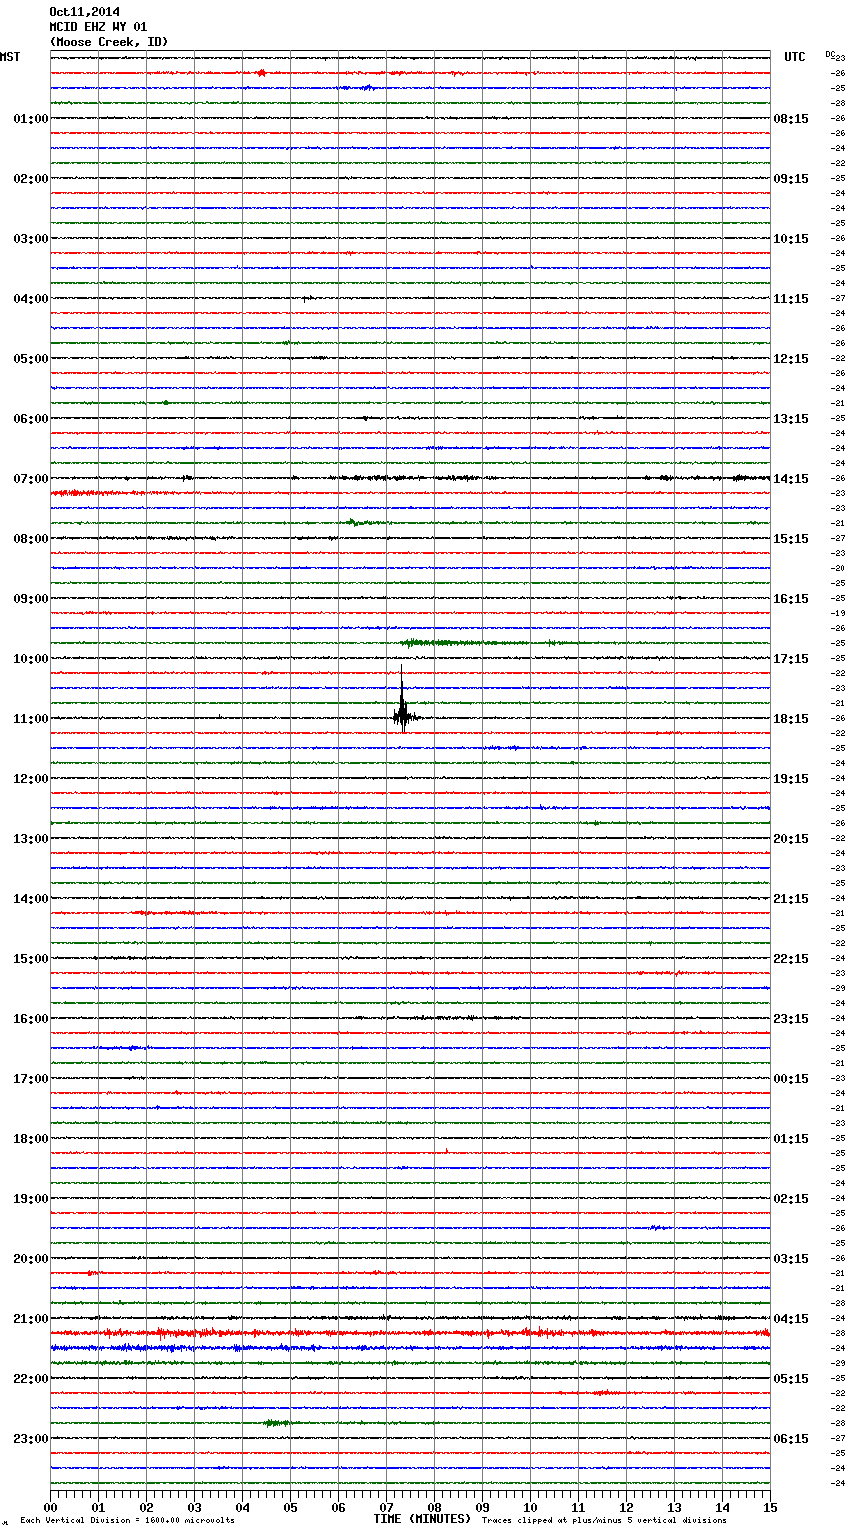Click the 08:15 UTC time label

click(791, 119)
